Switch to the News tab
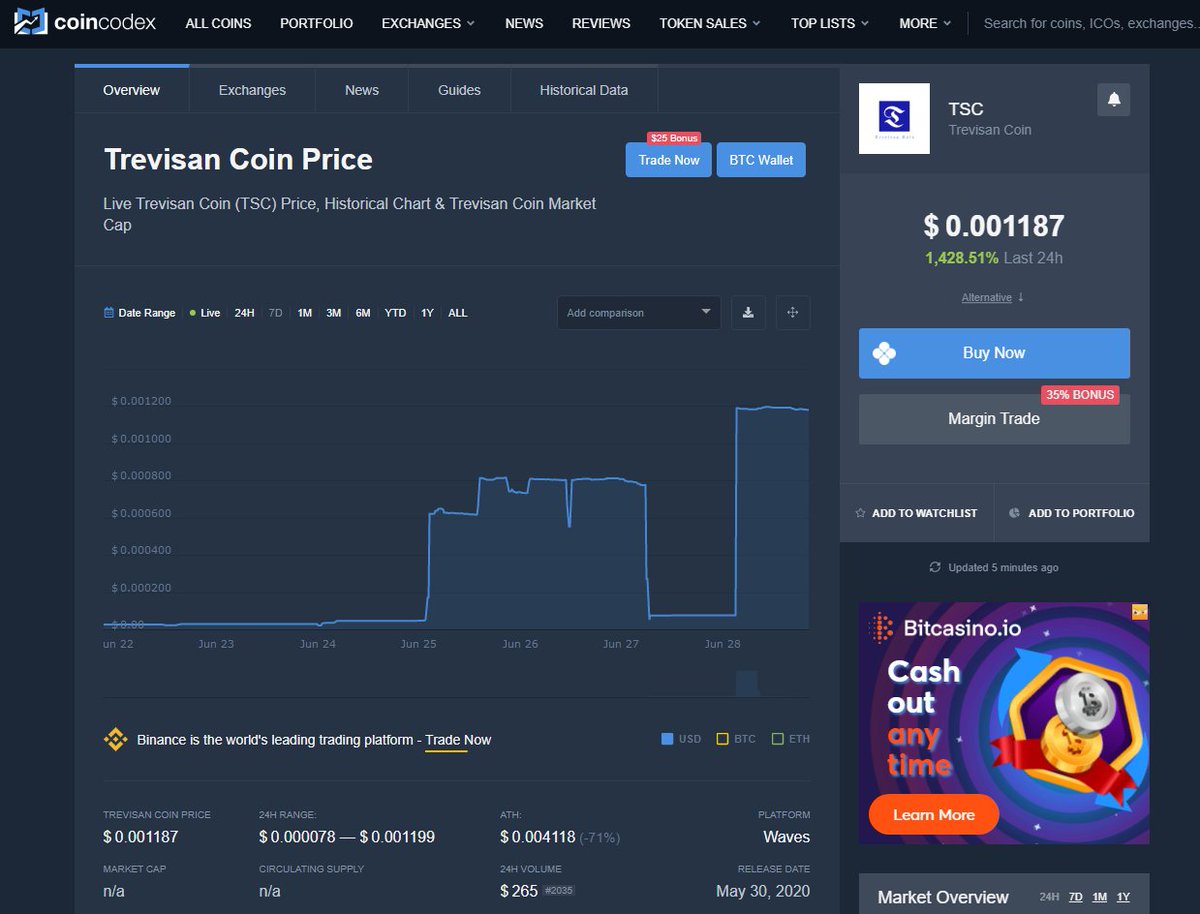 (362, 90)
